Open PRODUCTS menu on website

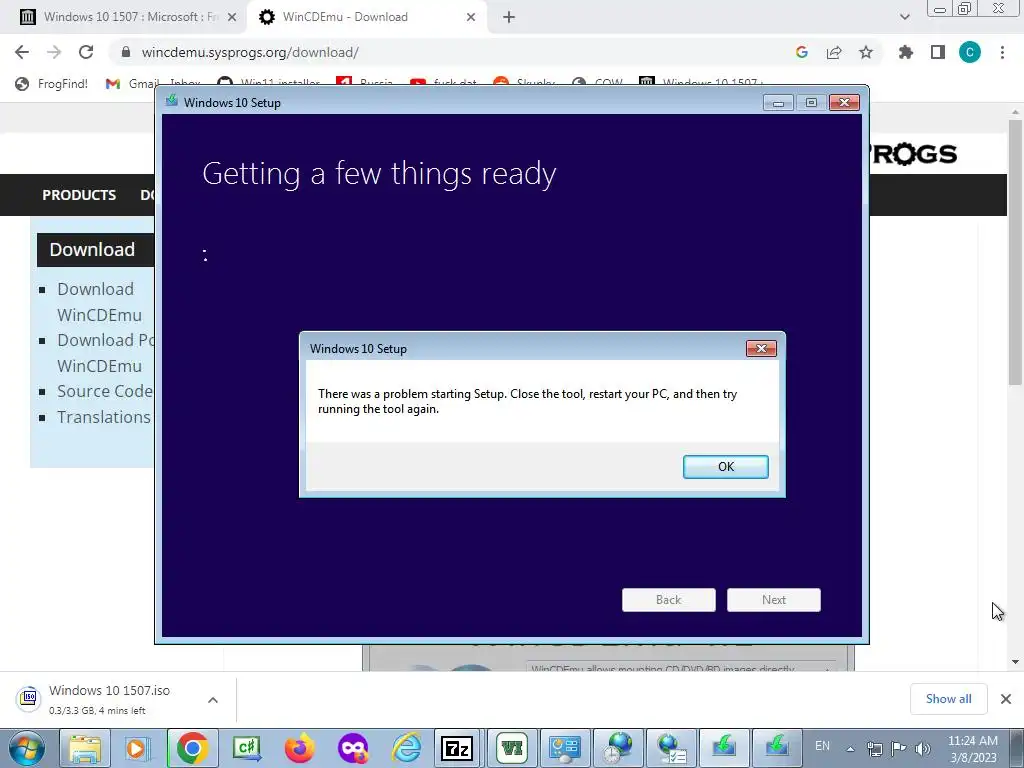[x=79, y=195]
